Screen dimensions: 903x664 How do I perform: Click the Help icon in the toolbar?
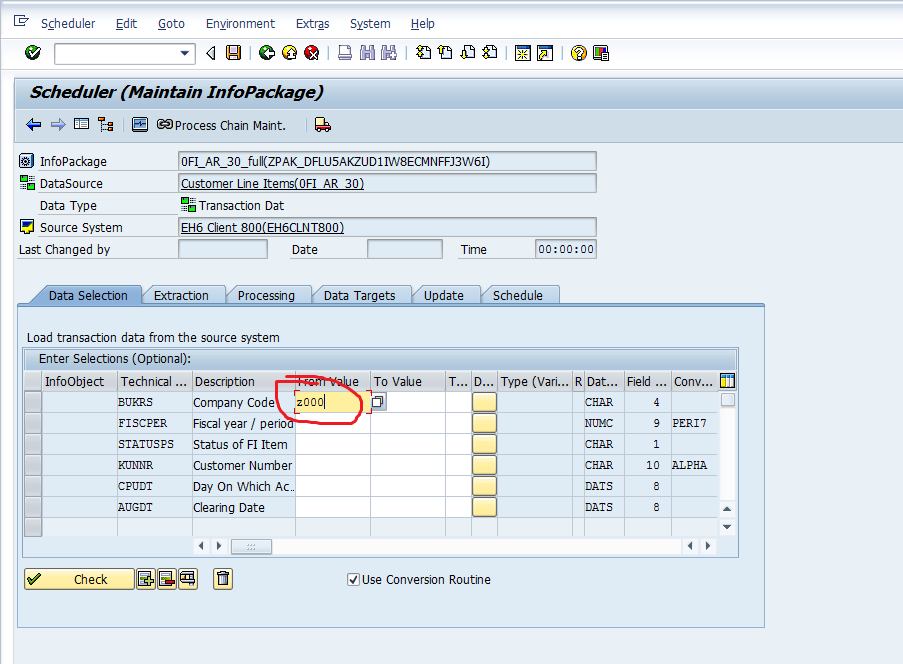click(x=578, y=52)
